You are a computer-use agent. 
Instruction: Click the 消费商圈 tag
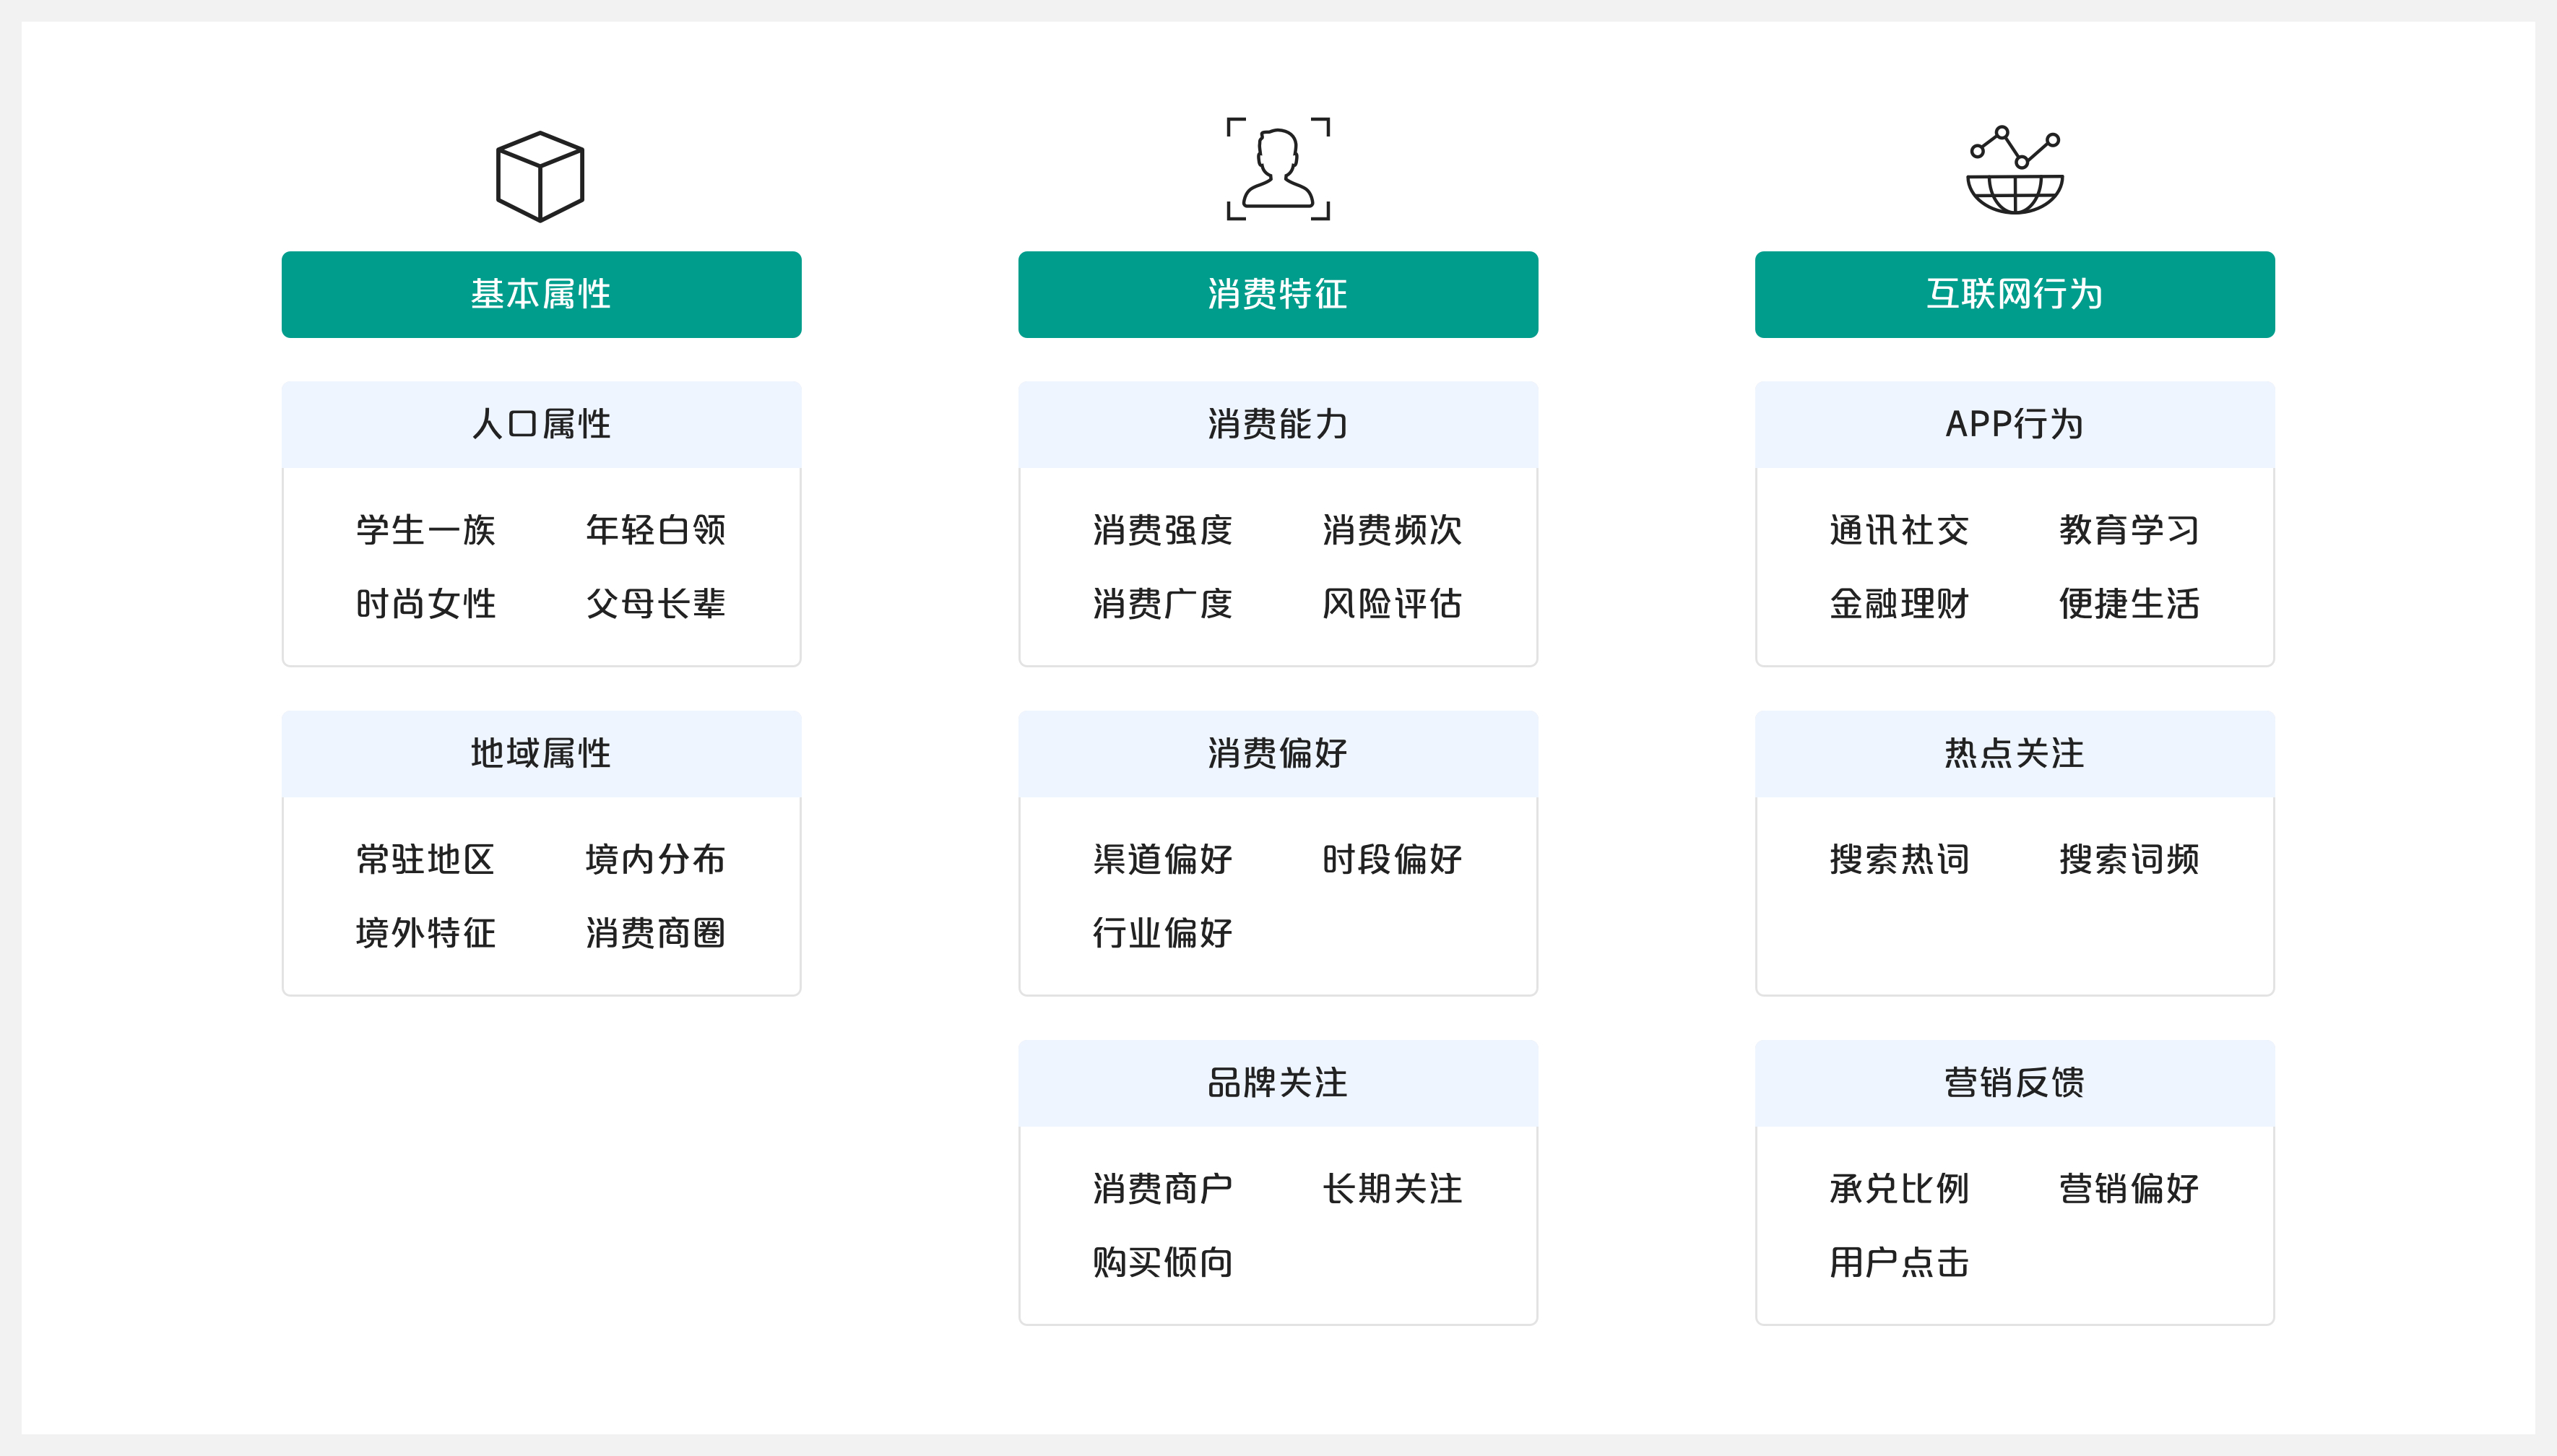tap(656, 933)
